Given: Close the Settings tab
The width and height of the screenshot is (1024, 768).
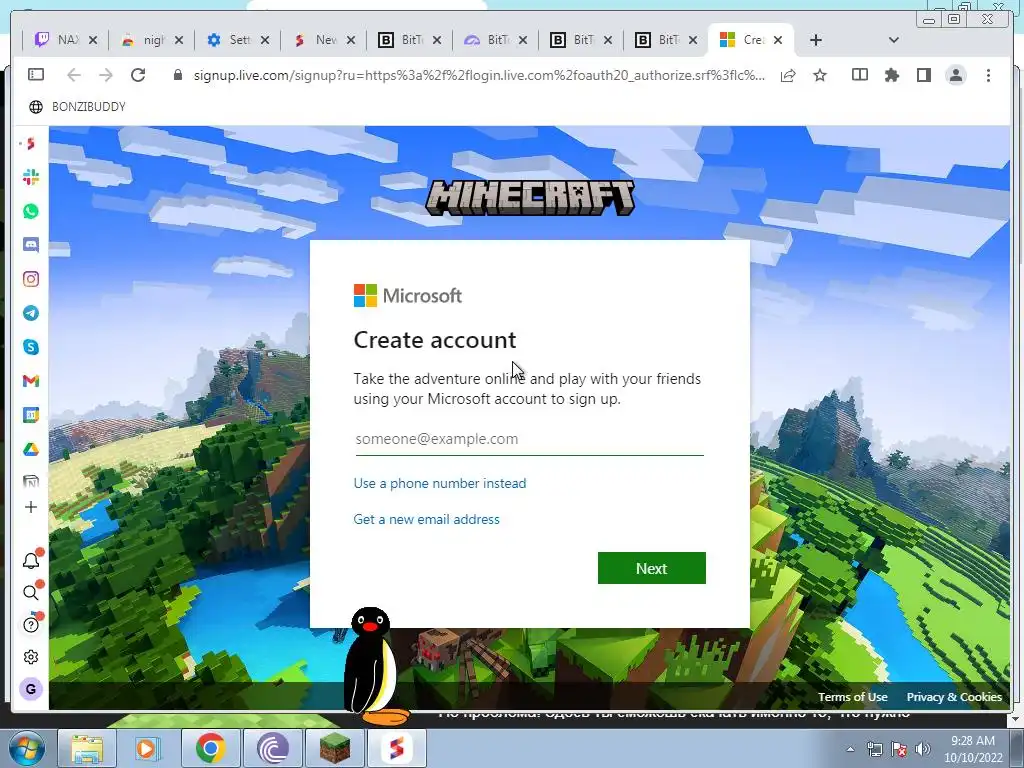Looking at the screenshot, I should (264, 40).
